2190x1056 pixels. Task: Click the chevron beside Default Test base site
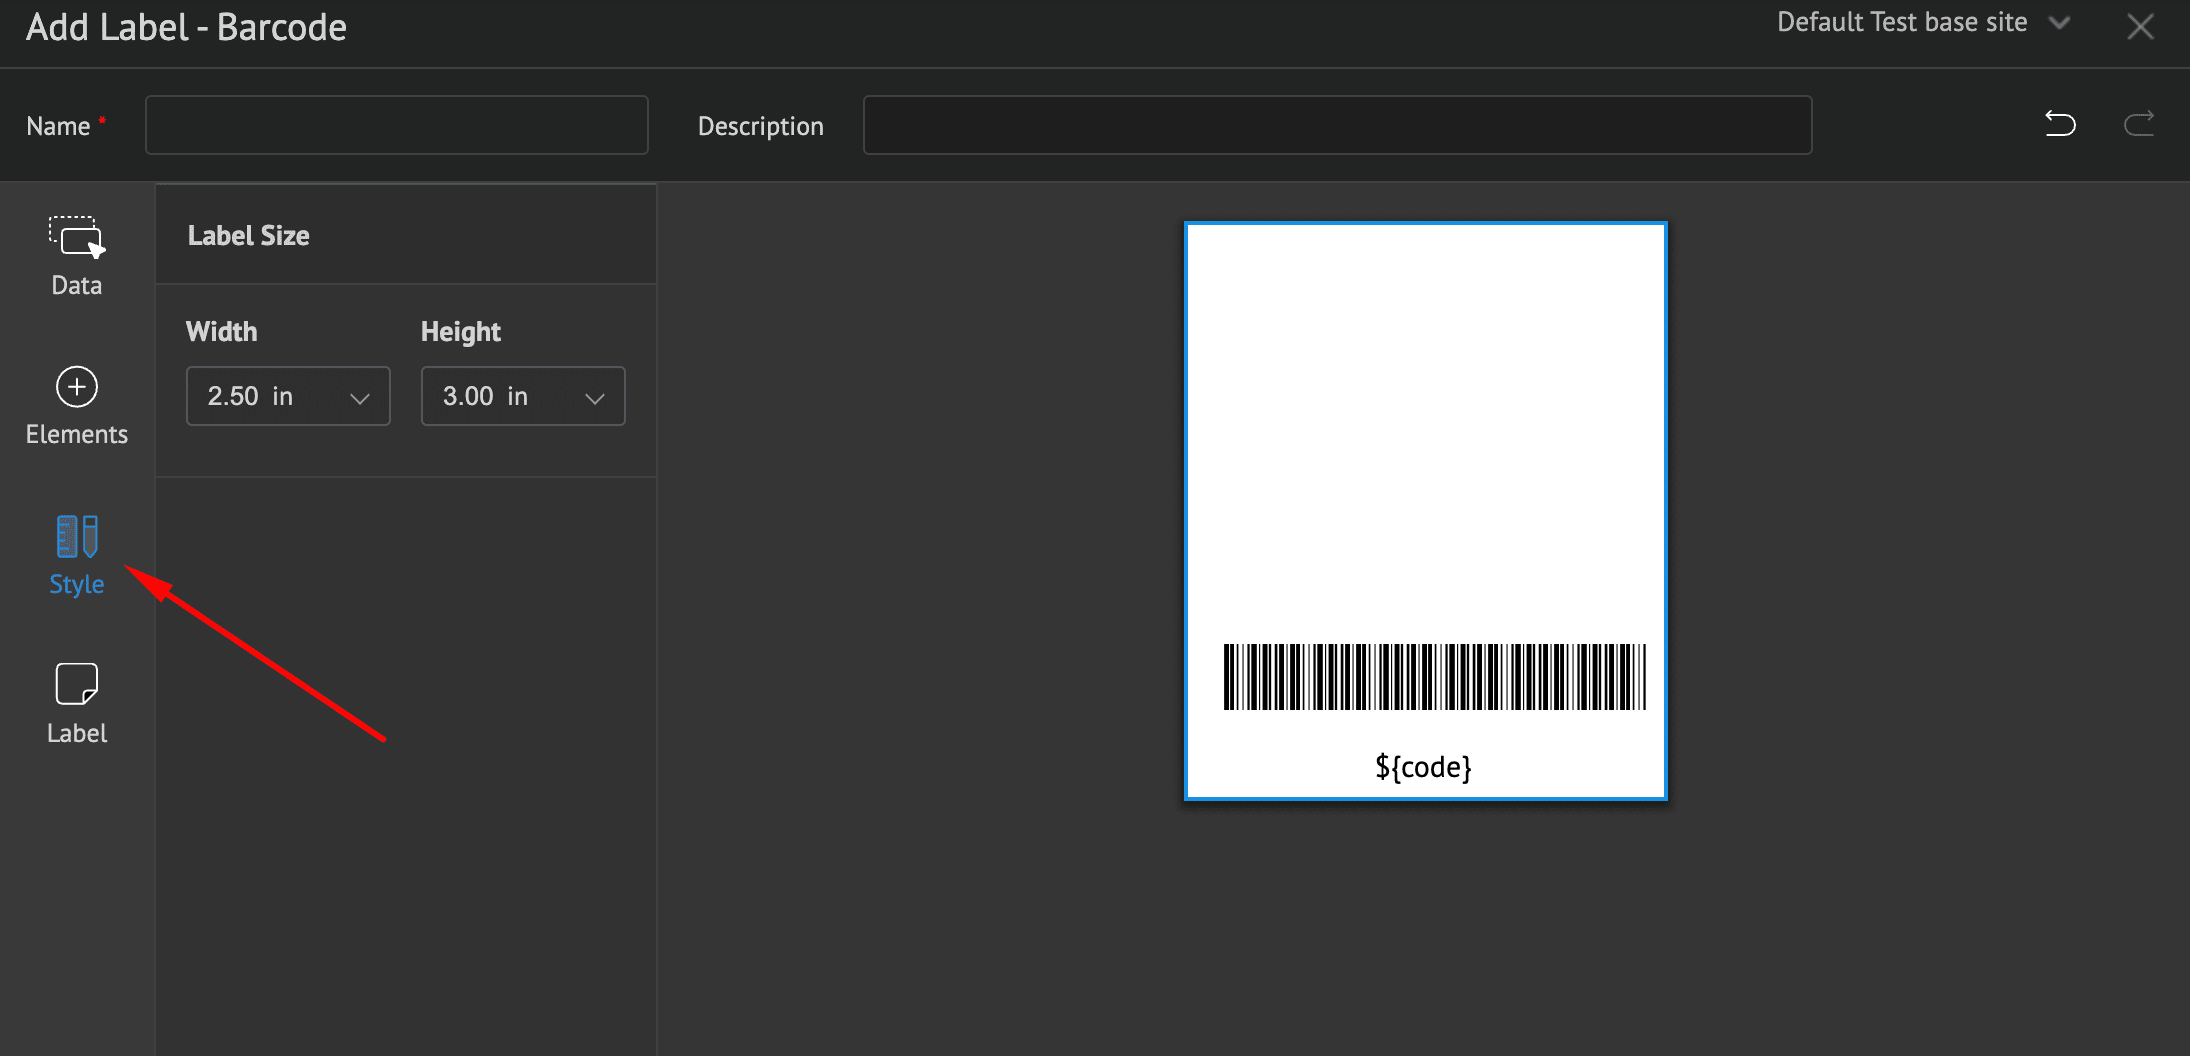[x=2059, y=23]
